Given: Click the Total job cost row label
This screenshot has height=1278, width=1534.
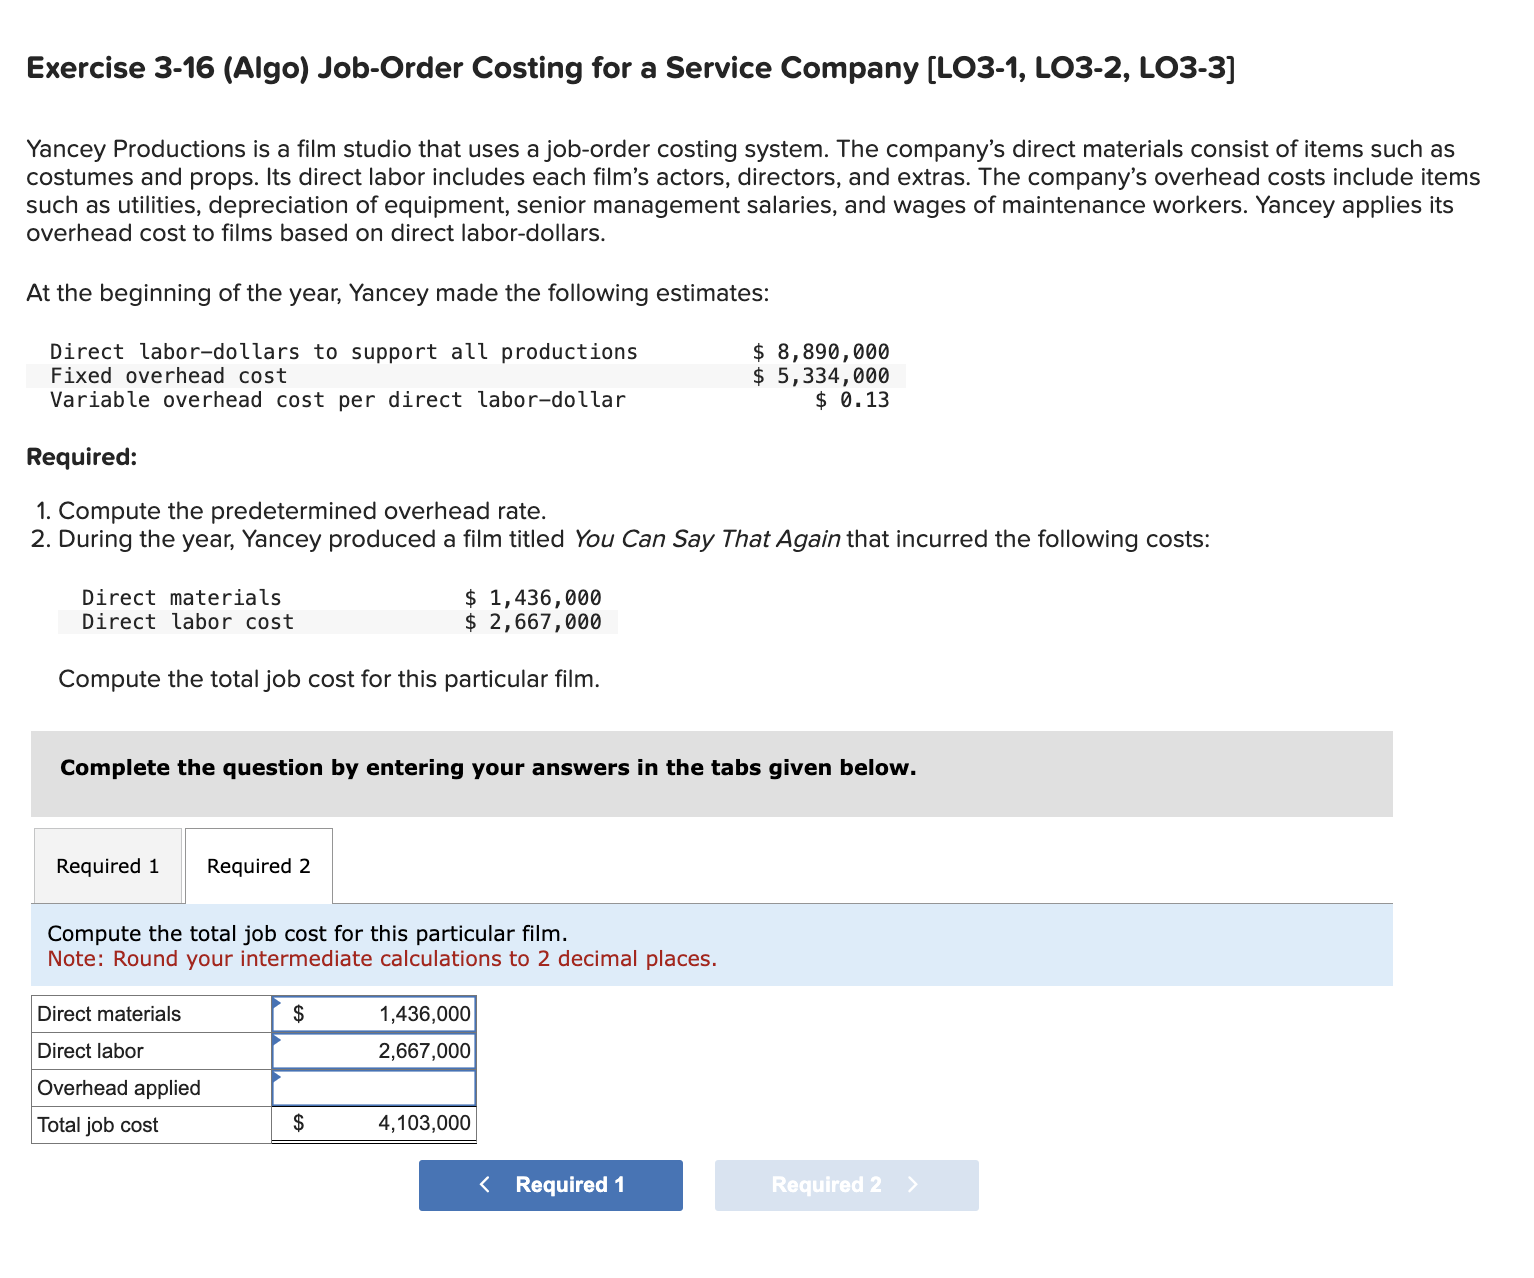Looking at the screenshot, I should 97,1124.
